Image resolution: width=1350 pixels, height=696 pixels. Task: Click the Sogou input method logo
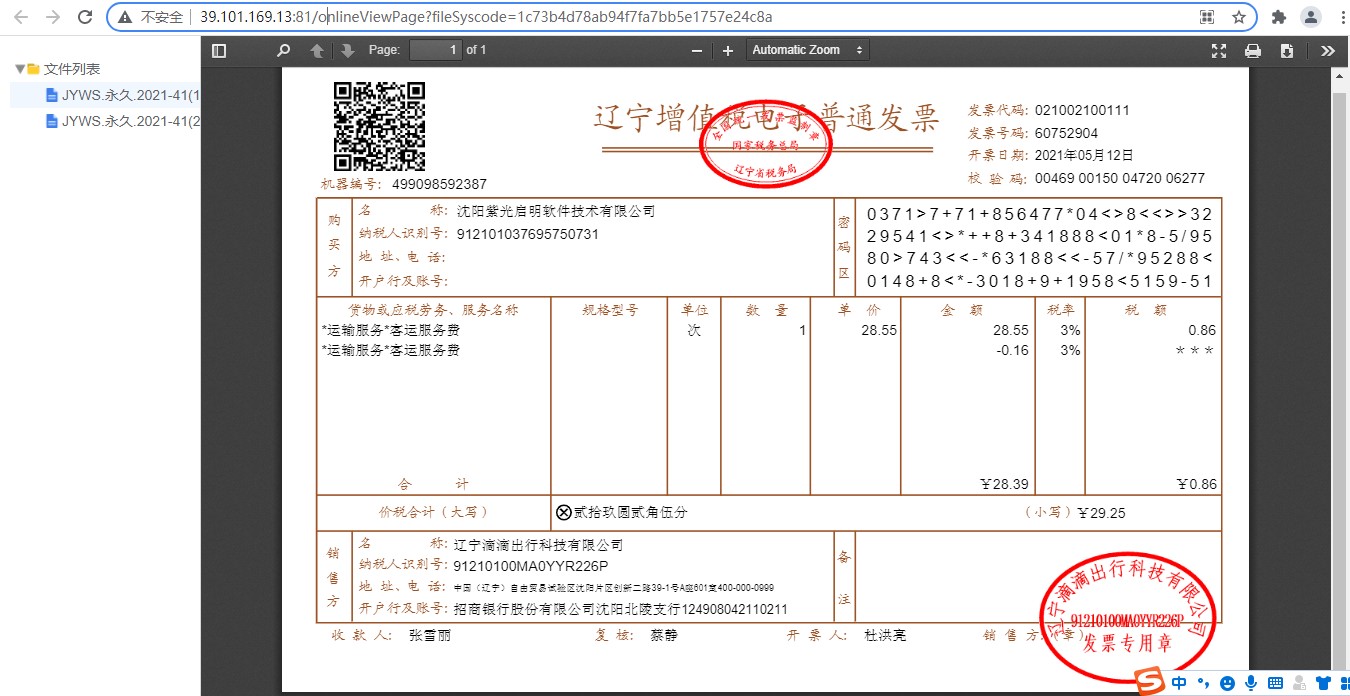(x=1151, y=682)
